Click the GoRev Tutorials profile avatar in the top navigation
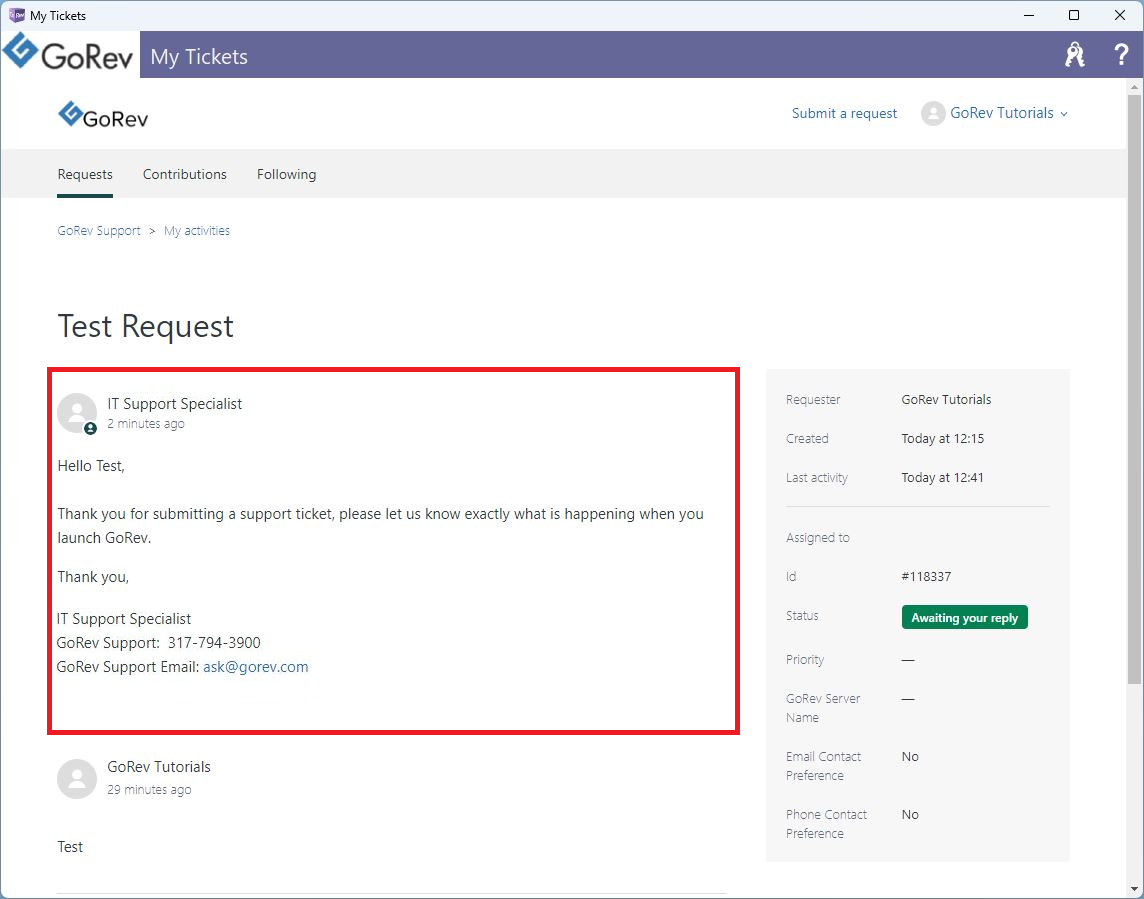1144x899 pixels. tap(933, 113)
